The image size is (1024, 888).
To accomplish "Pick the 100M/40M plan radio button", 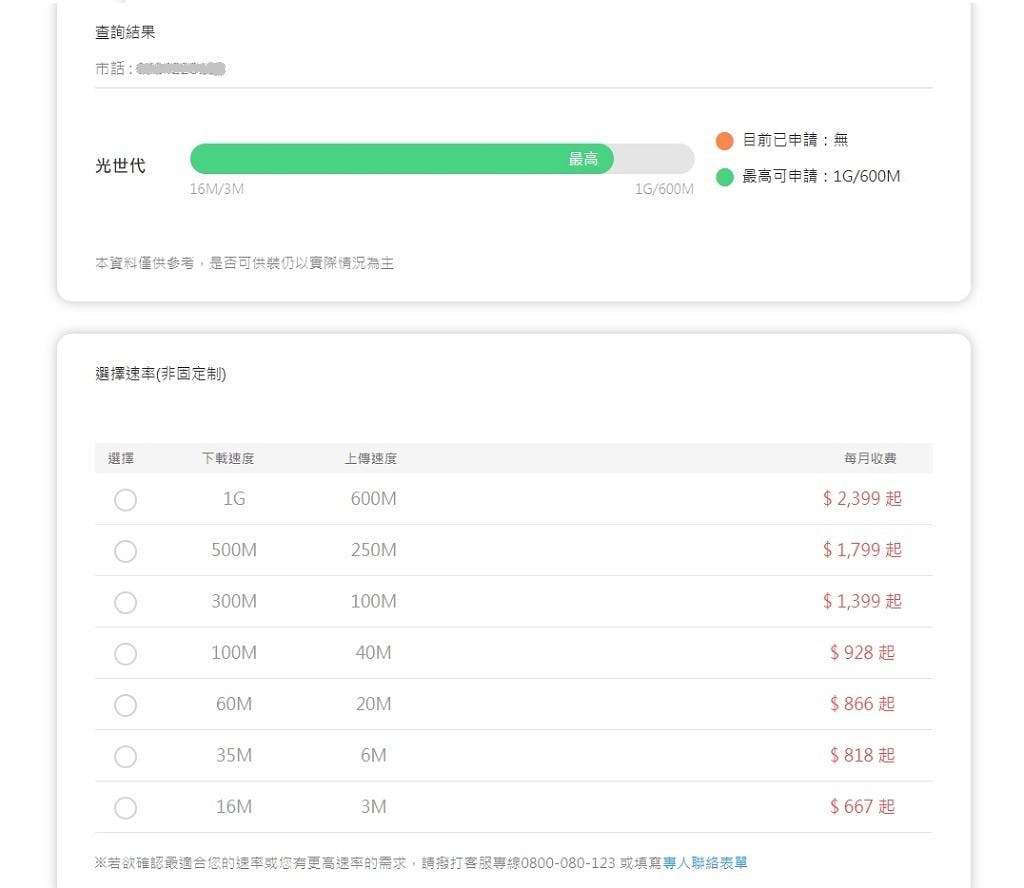I will [125, 654].
